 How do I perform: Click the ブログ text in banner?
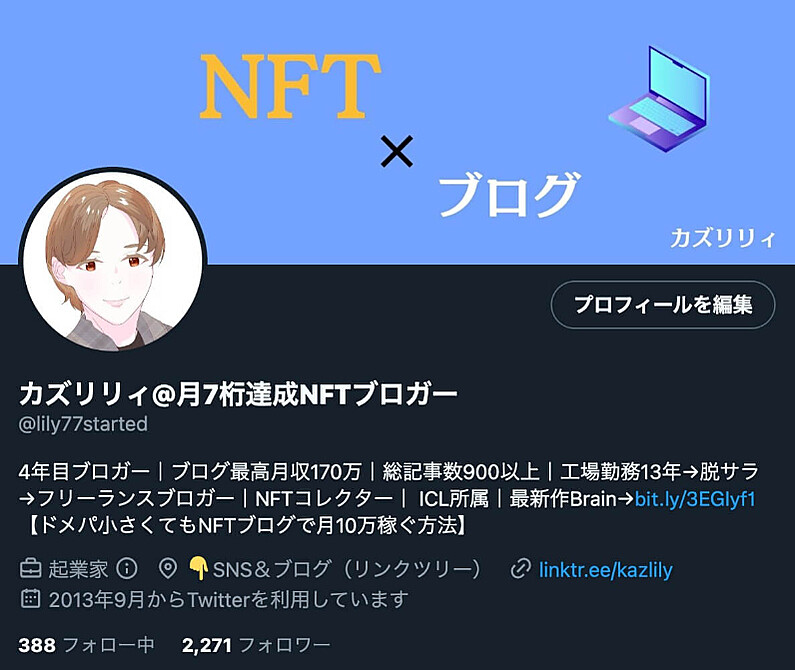point(509,196)
